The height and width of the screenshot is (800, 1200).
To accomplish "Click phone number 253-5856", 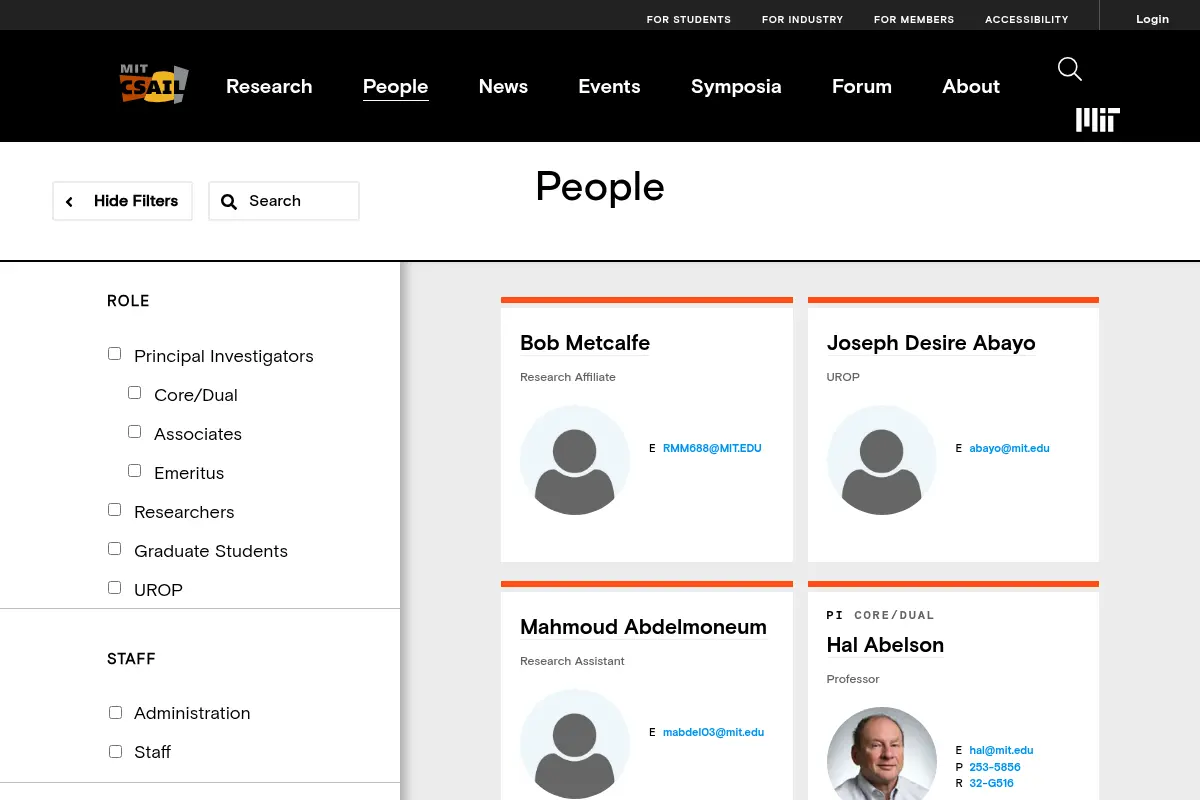I will click(x=995, y=767).
